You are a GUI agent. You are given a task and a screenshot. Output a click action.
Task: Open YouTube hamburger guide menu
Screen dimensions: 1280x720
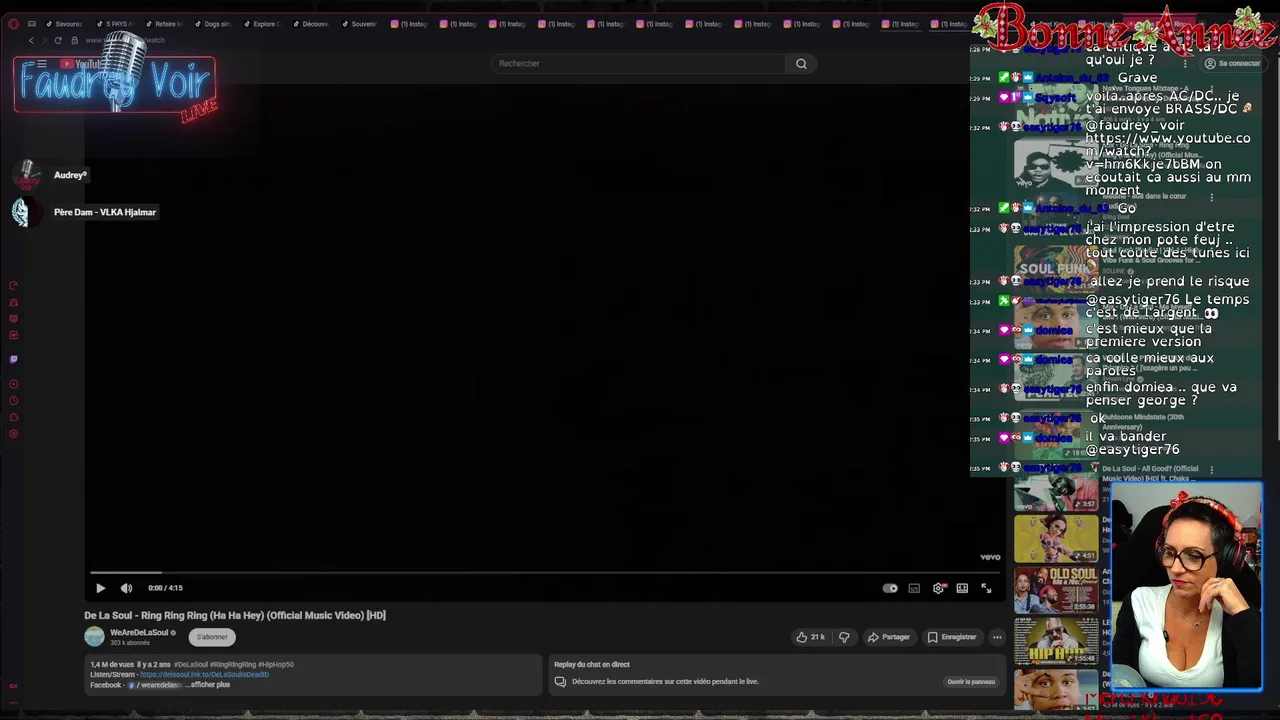(x=41, y=64)
